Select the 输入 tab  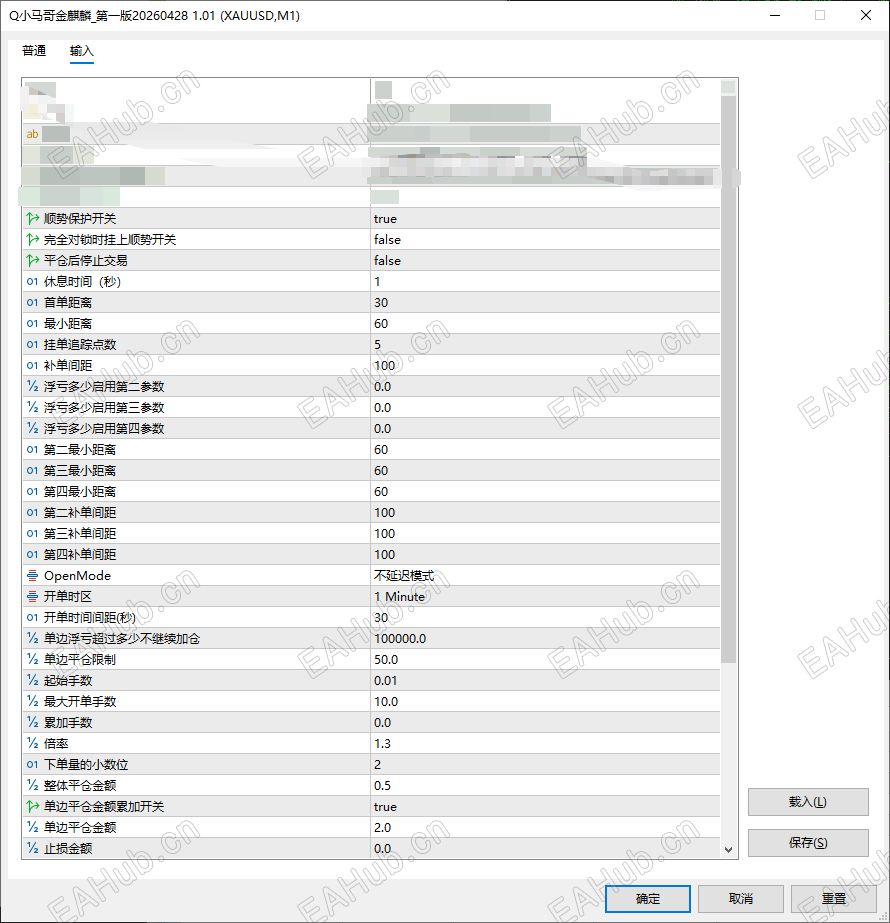click(x=82, y=51)
